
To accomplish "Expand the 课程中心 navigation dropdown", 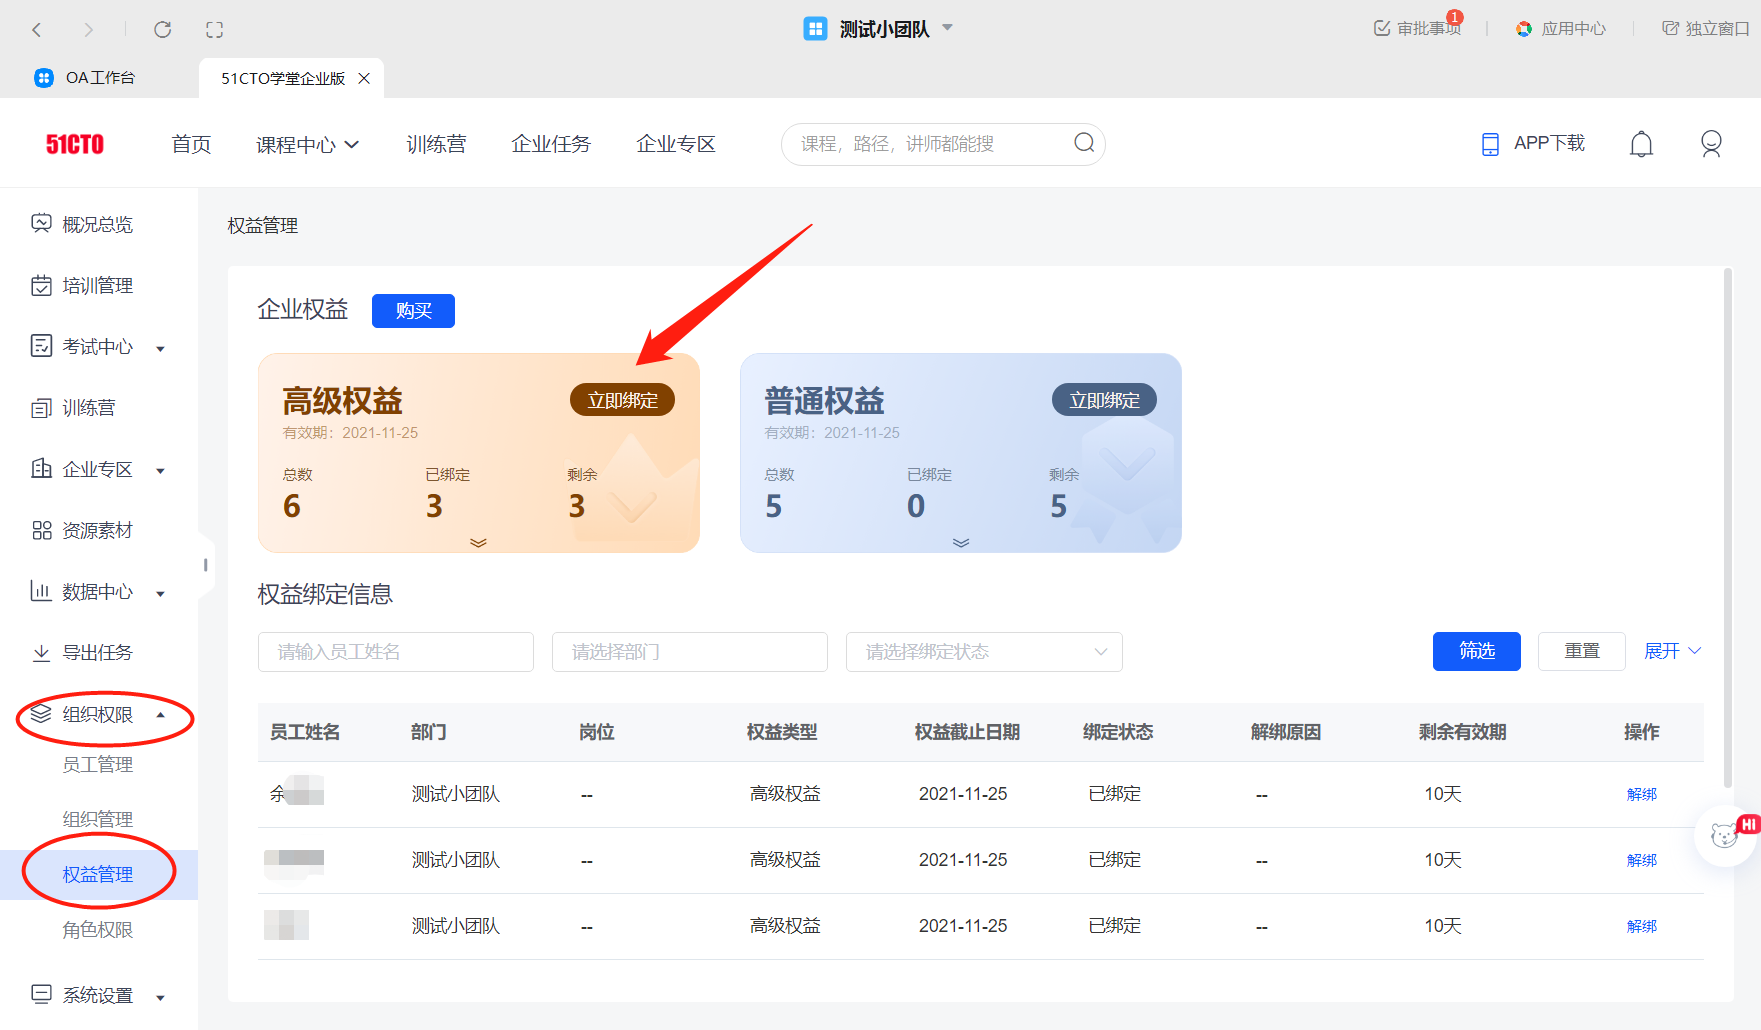I will pyautogui.click(x=308, y=145).
